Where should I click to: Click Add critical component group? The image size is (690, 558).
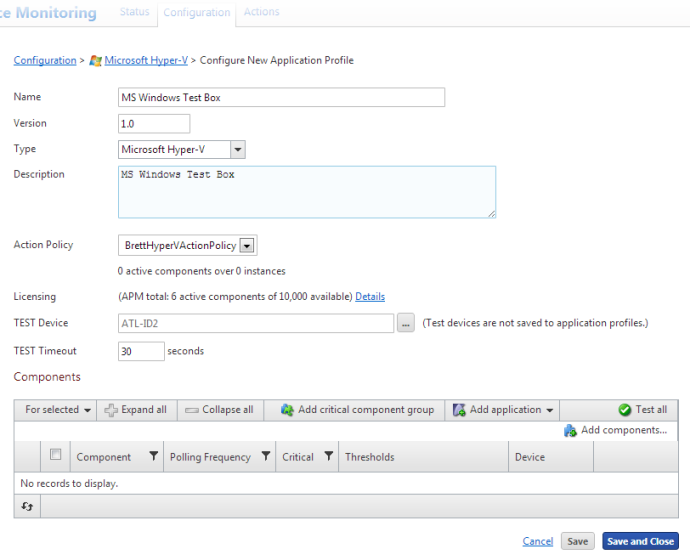pos(357,410)
